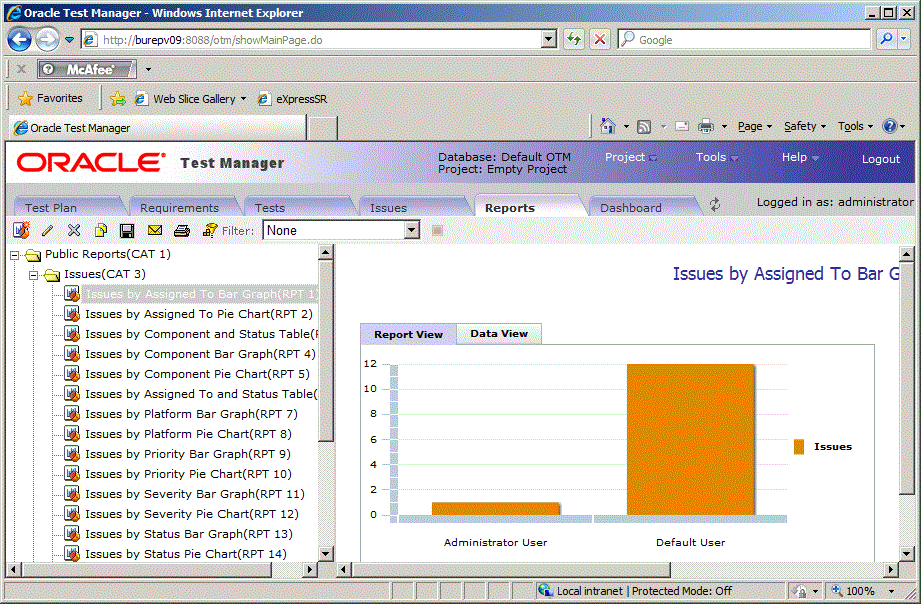Open the Oracle Help menu dropdown
The image size is (921, 604).
[x=800, y=157]
